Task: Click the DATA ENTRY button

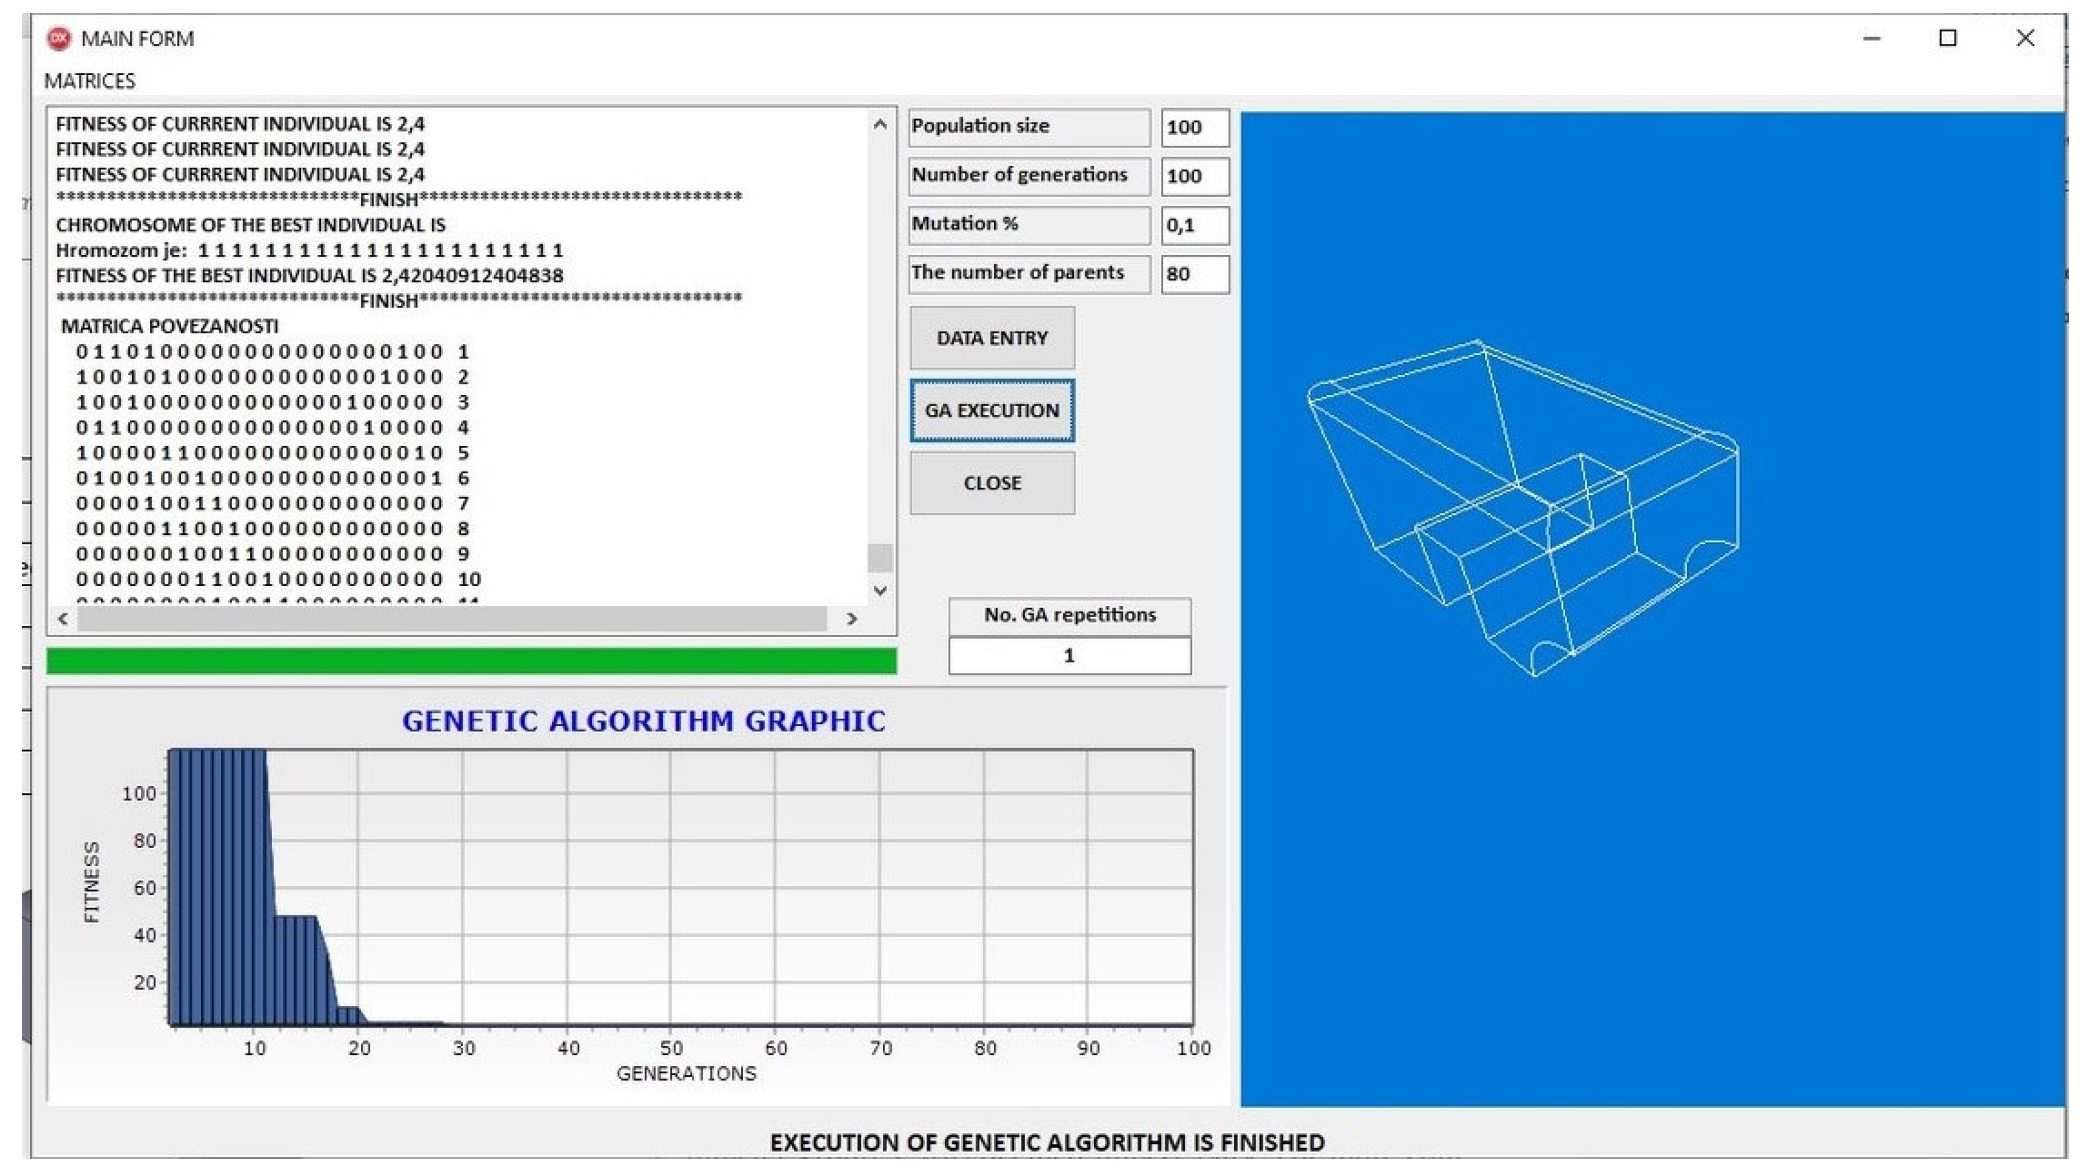Action: pyautogui.click(x=991, y=338)
